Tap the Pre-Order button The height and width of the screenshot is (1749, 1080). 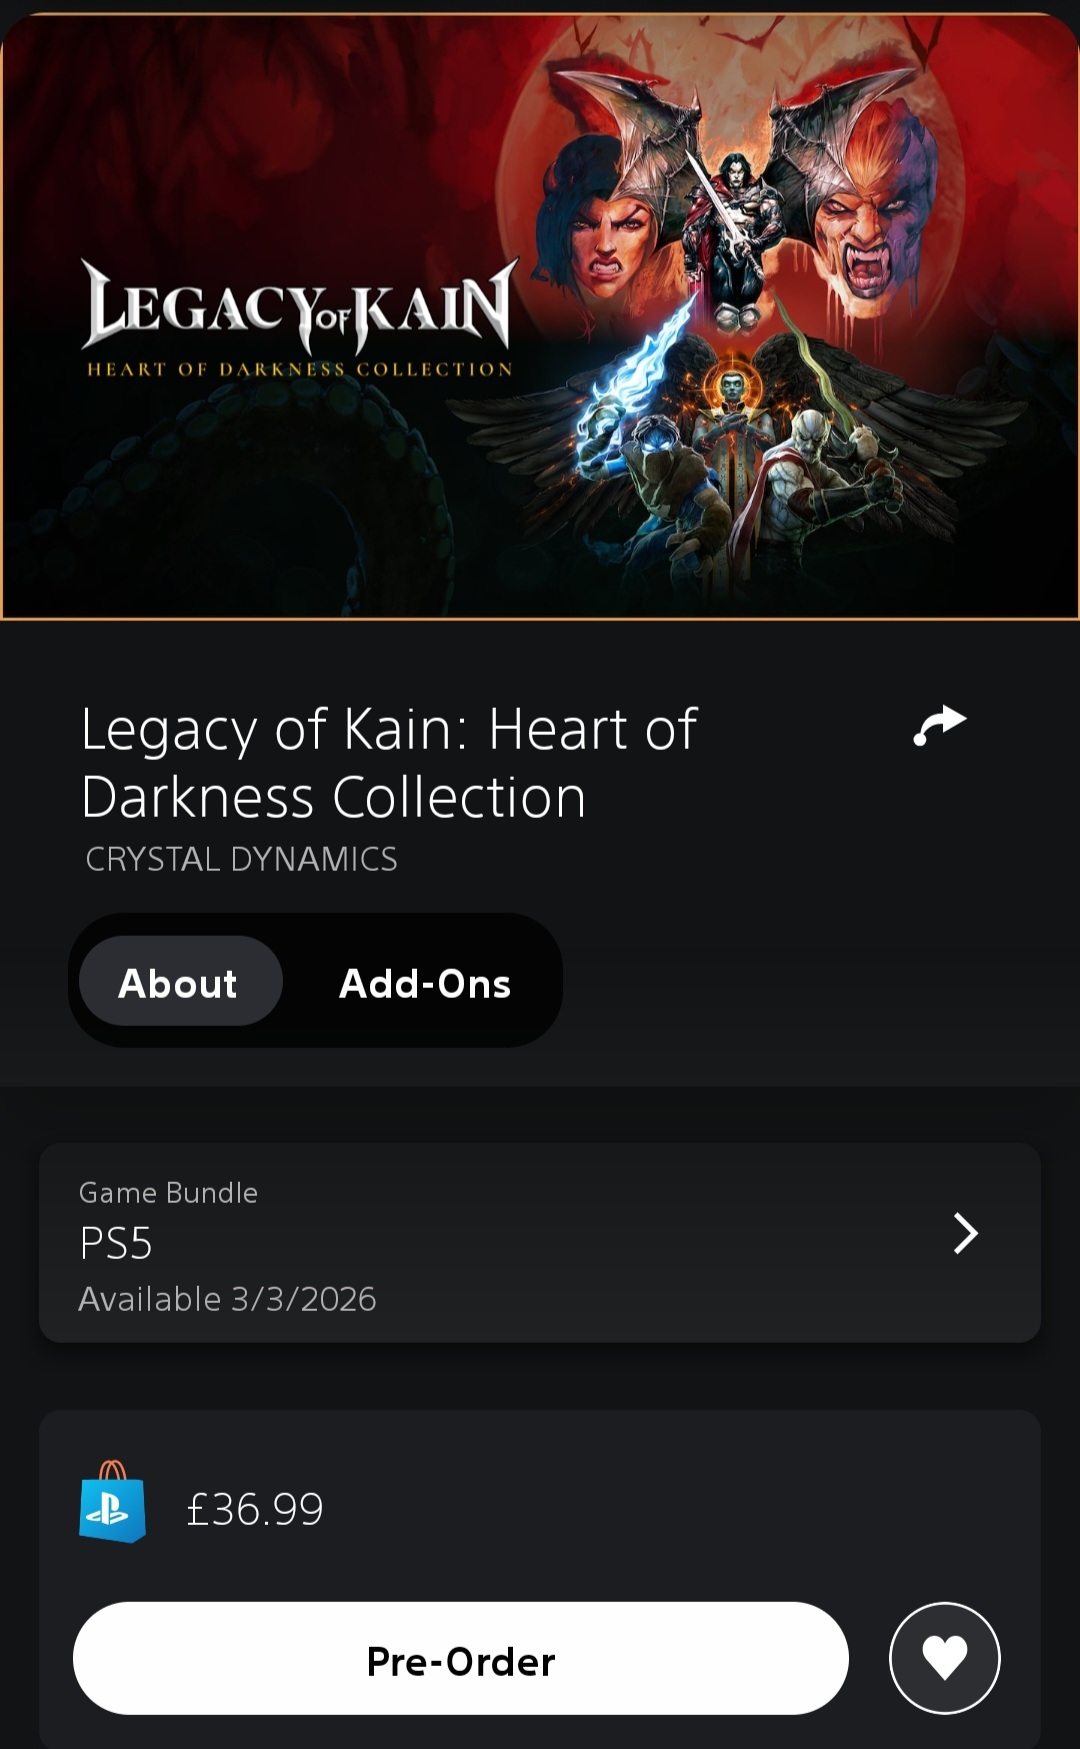[x=461, y=1659]
